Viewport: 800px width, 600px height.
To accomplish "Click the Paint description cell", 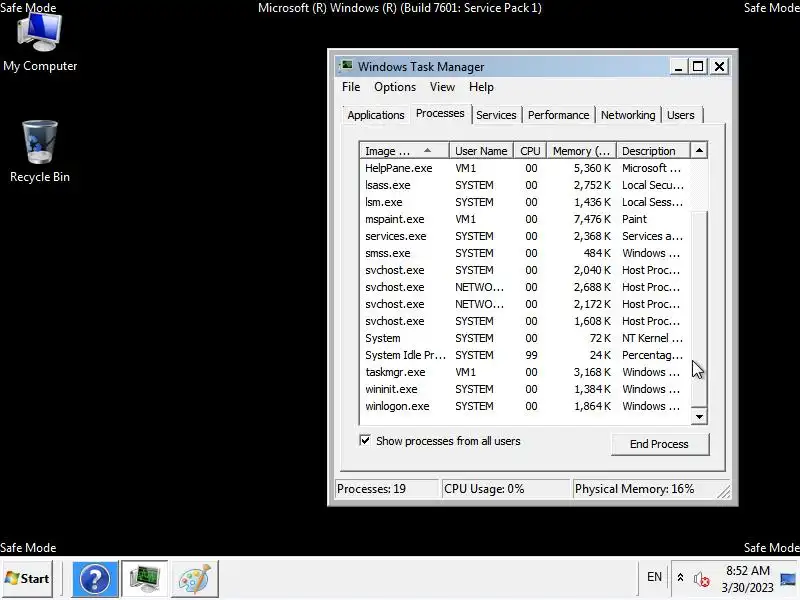I will pyautogui.click(x=634, y=219).
